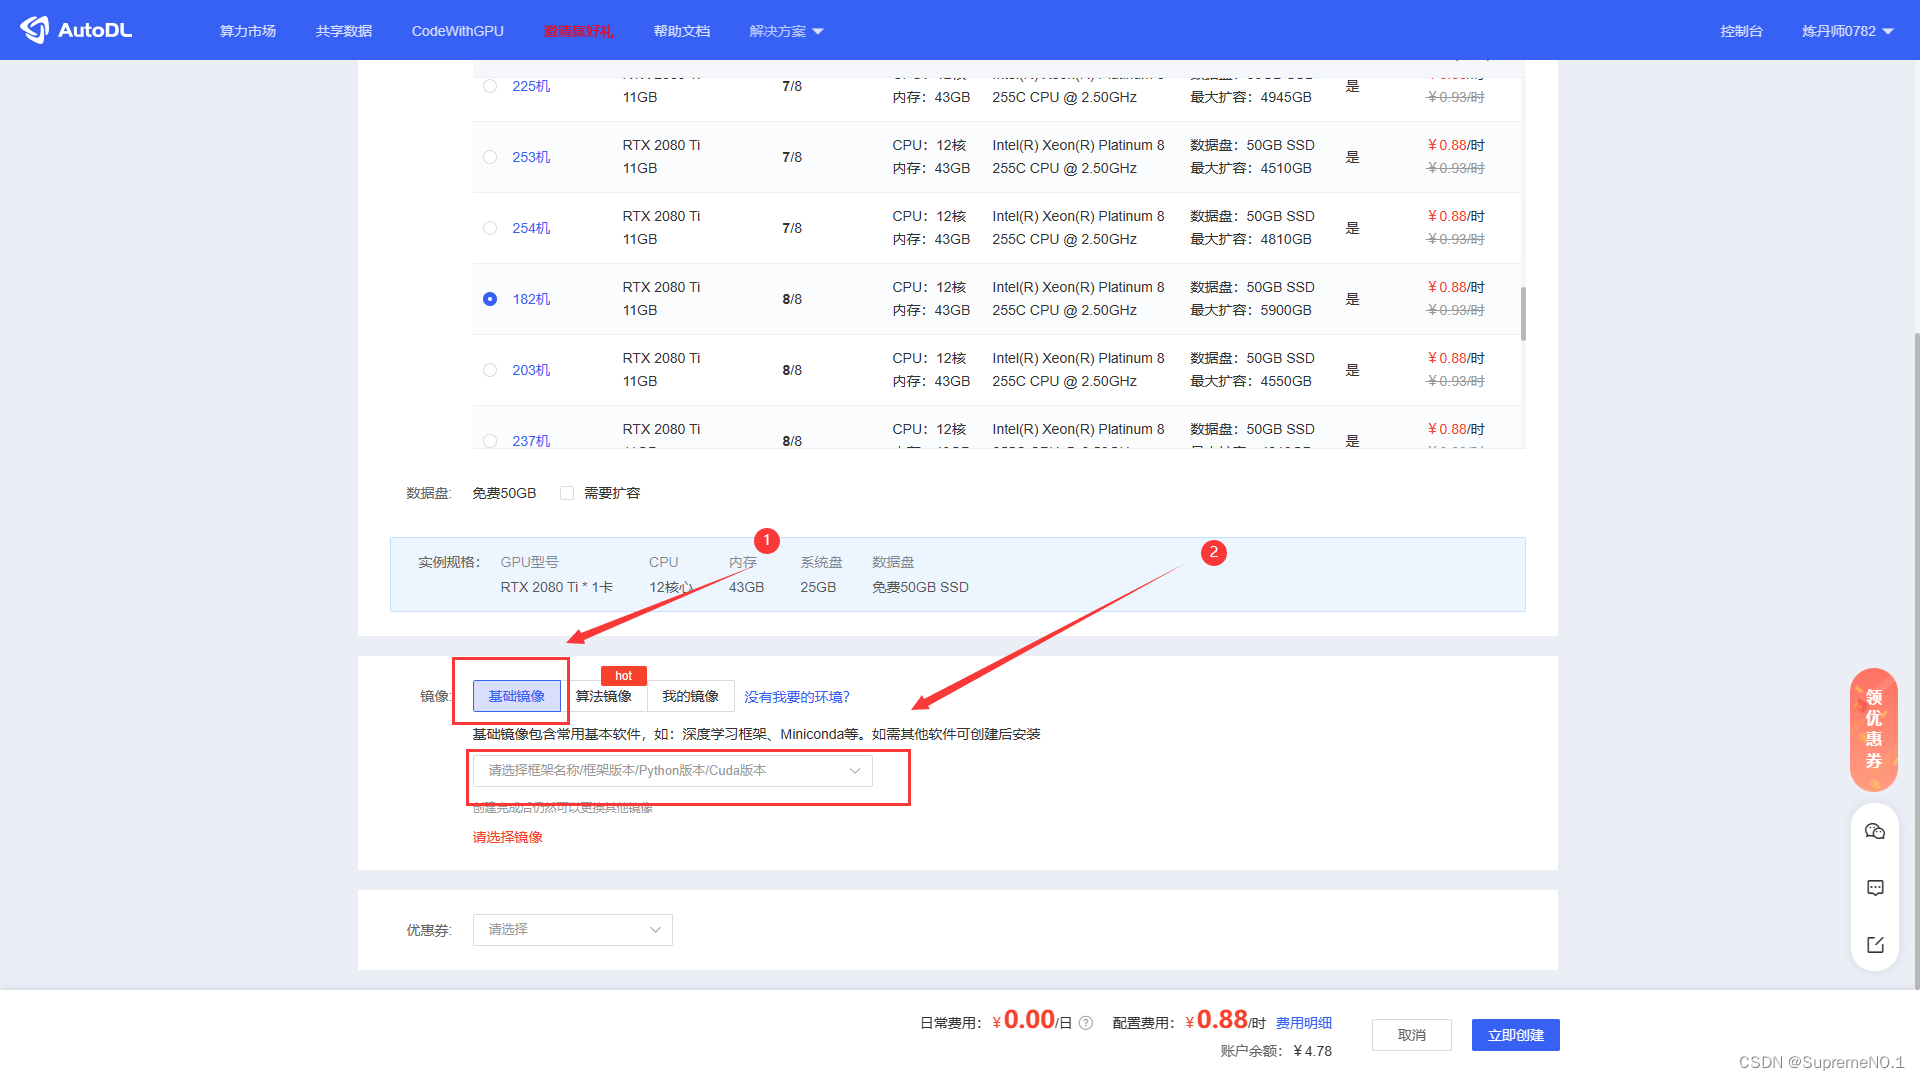Image resolution: width=1920 pixels, height=1080 pixels.
Task: Click the 请选择镜像 error message
Action: [508, 837]
